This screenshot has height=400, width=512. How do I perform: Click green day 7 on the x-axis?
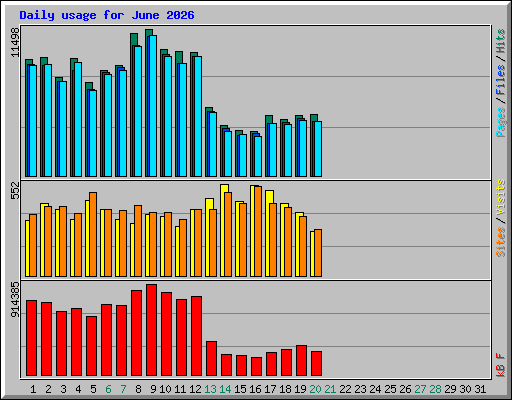123,389
